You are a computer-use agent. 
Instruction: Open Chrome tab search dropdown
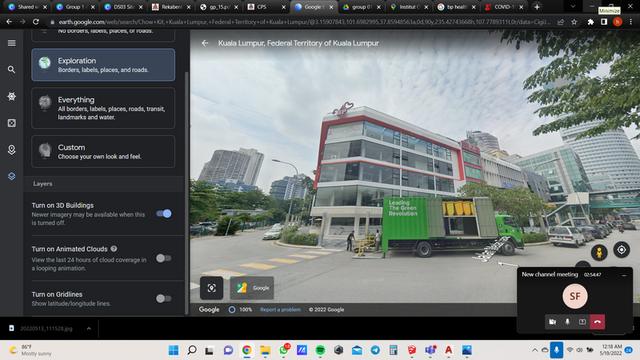[x=573, y=7]
